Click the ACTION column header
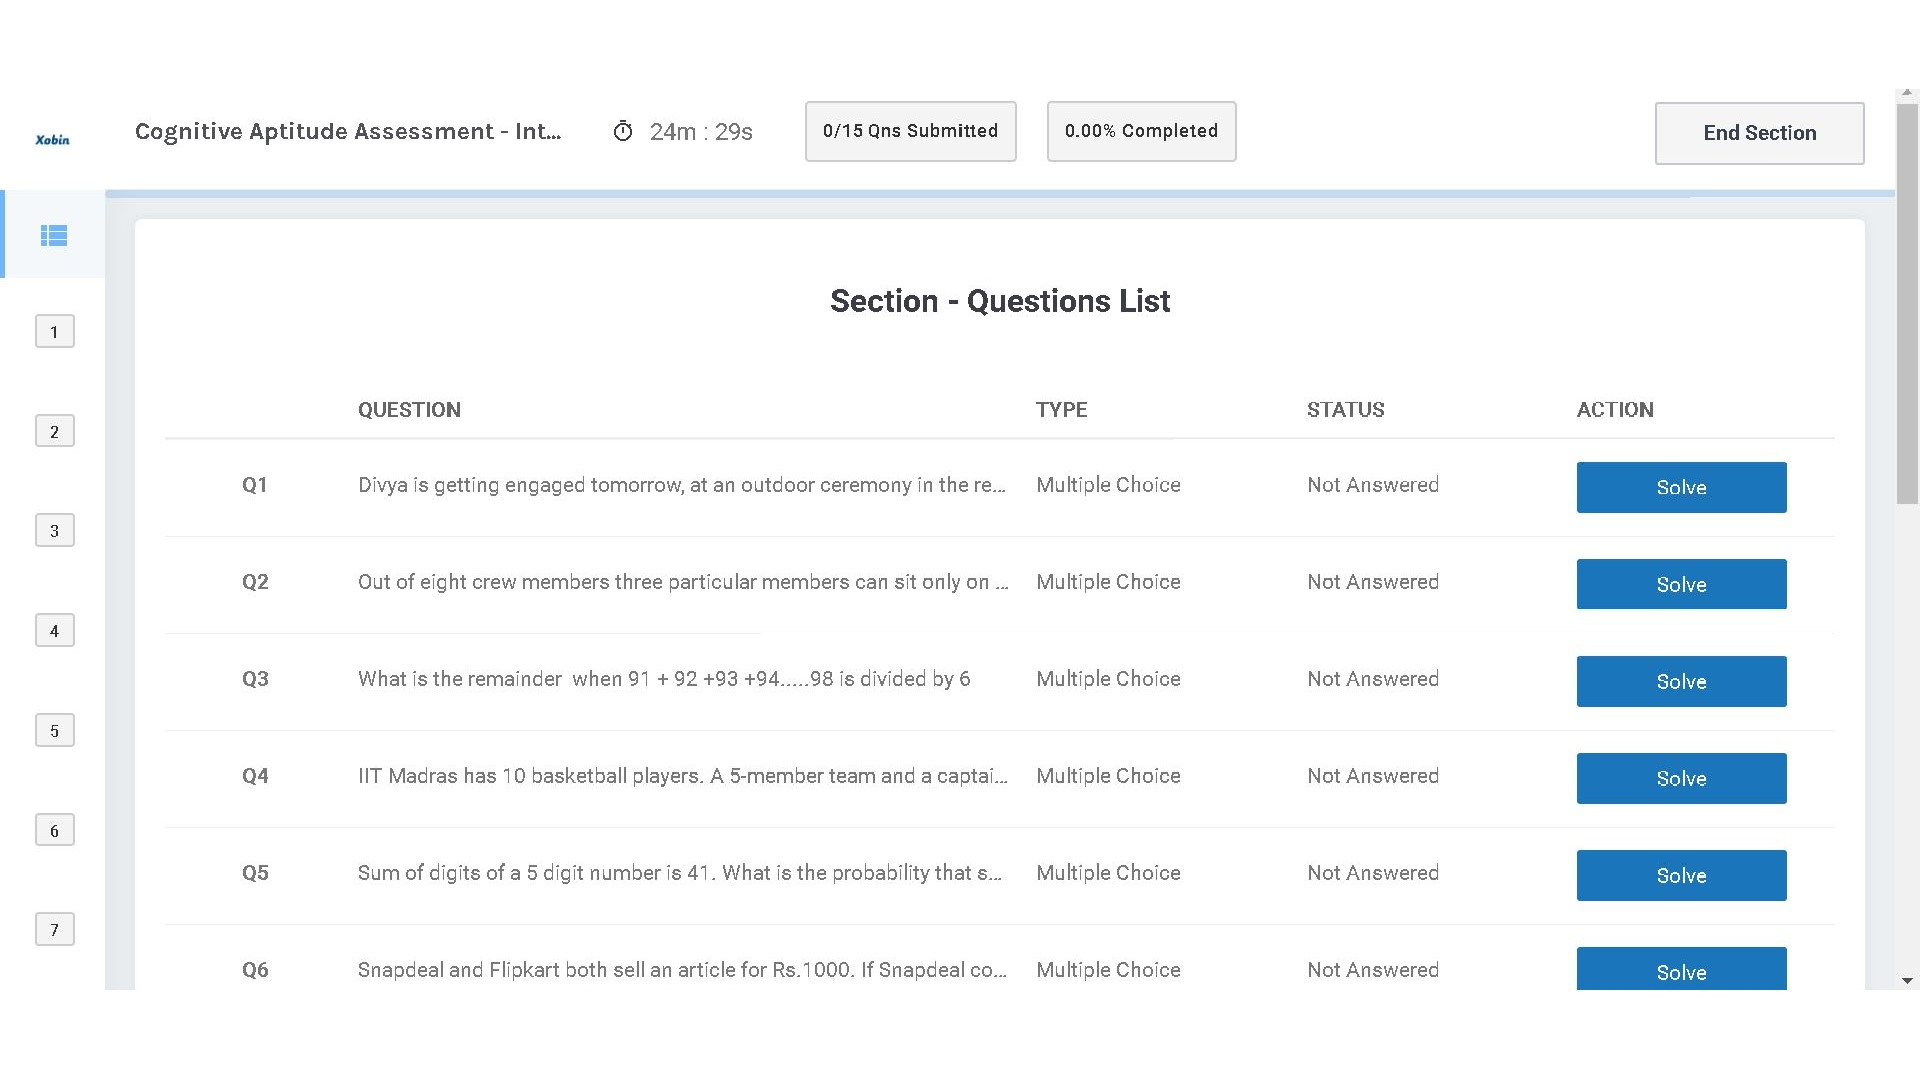Viewport: 1920px width, 1080px height. tap(1615, 410)
